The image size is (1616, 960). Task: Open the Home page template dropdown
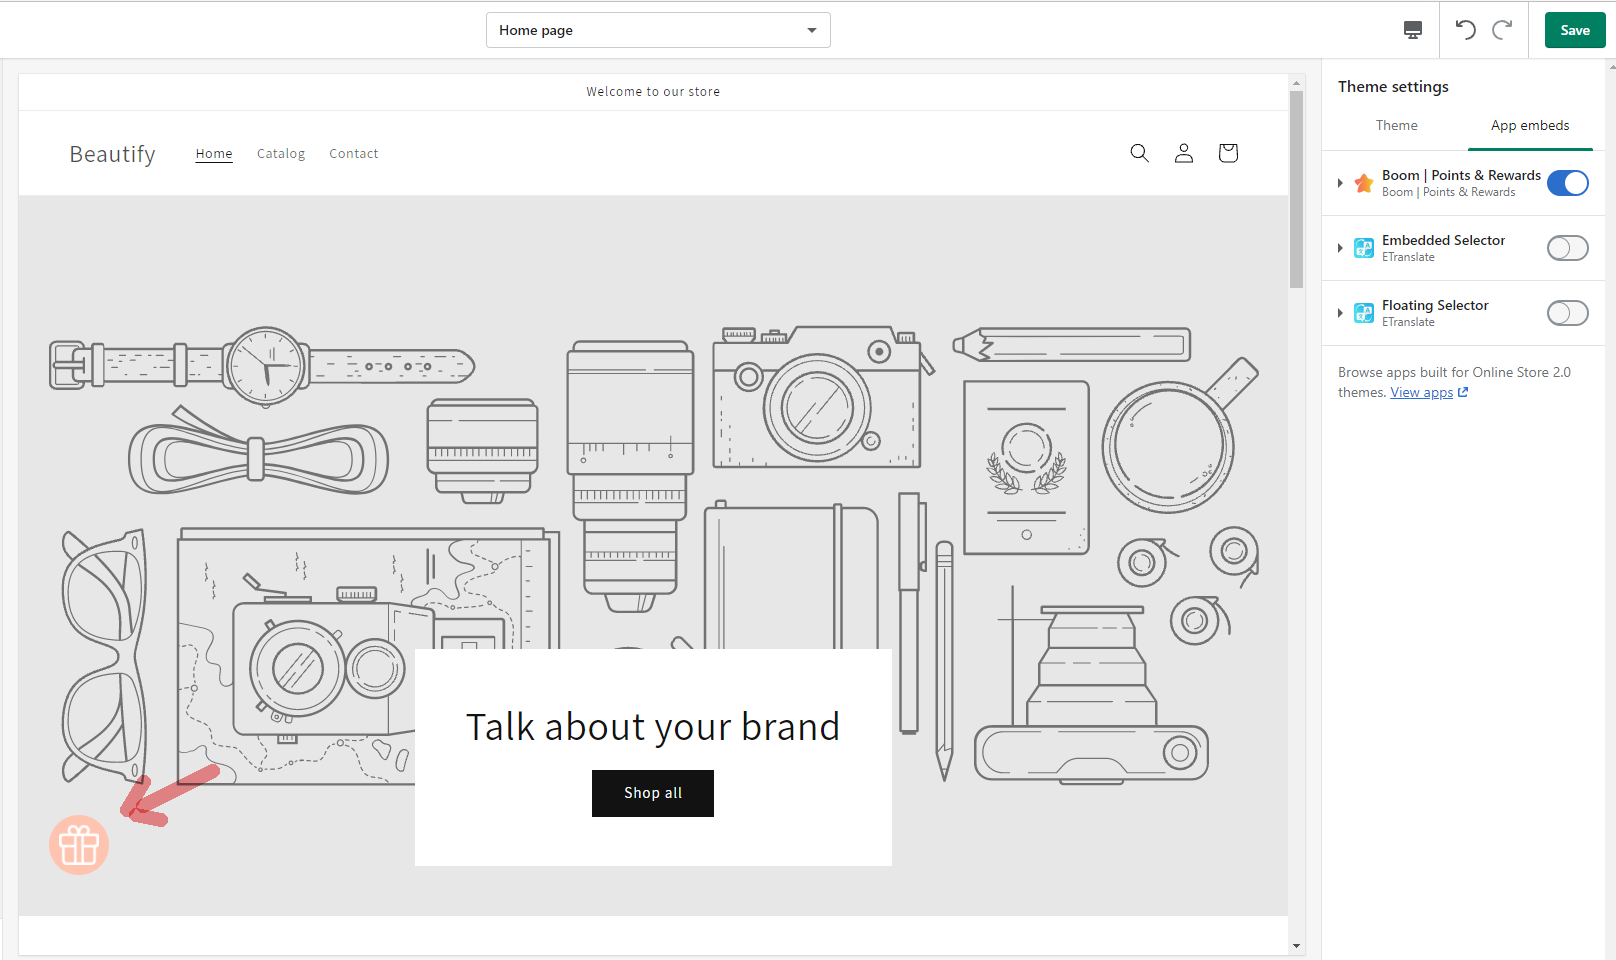tap(658, 30)
